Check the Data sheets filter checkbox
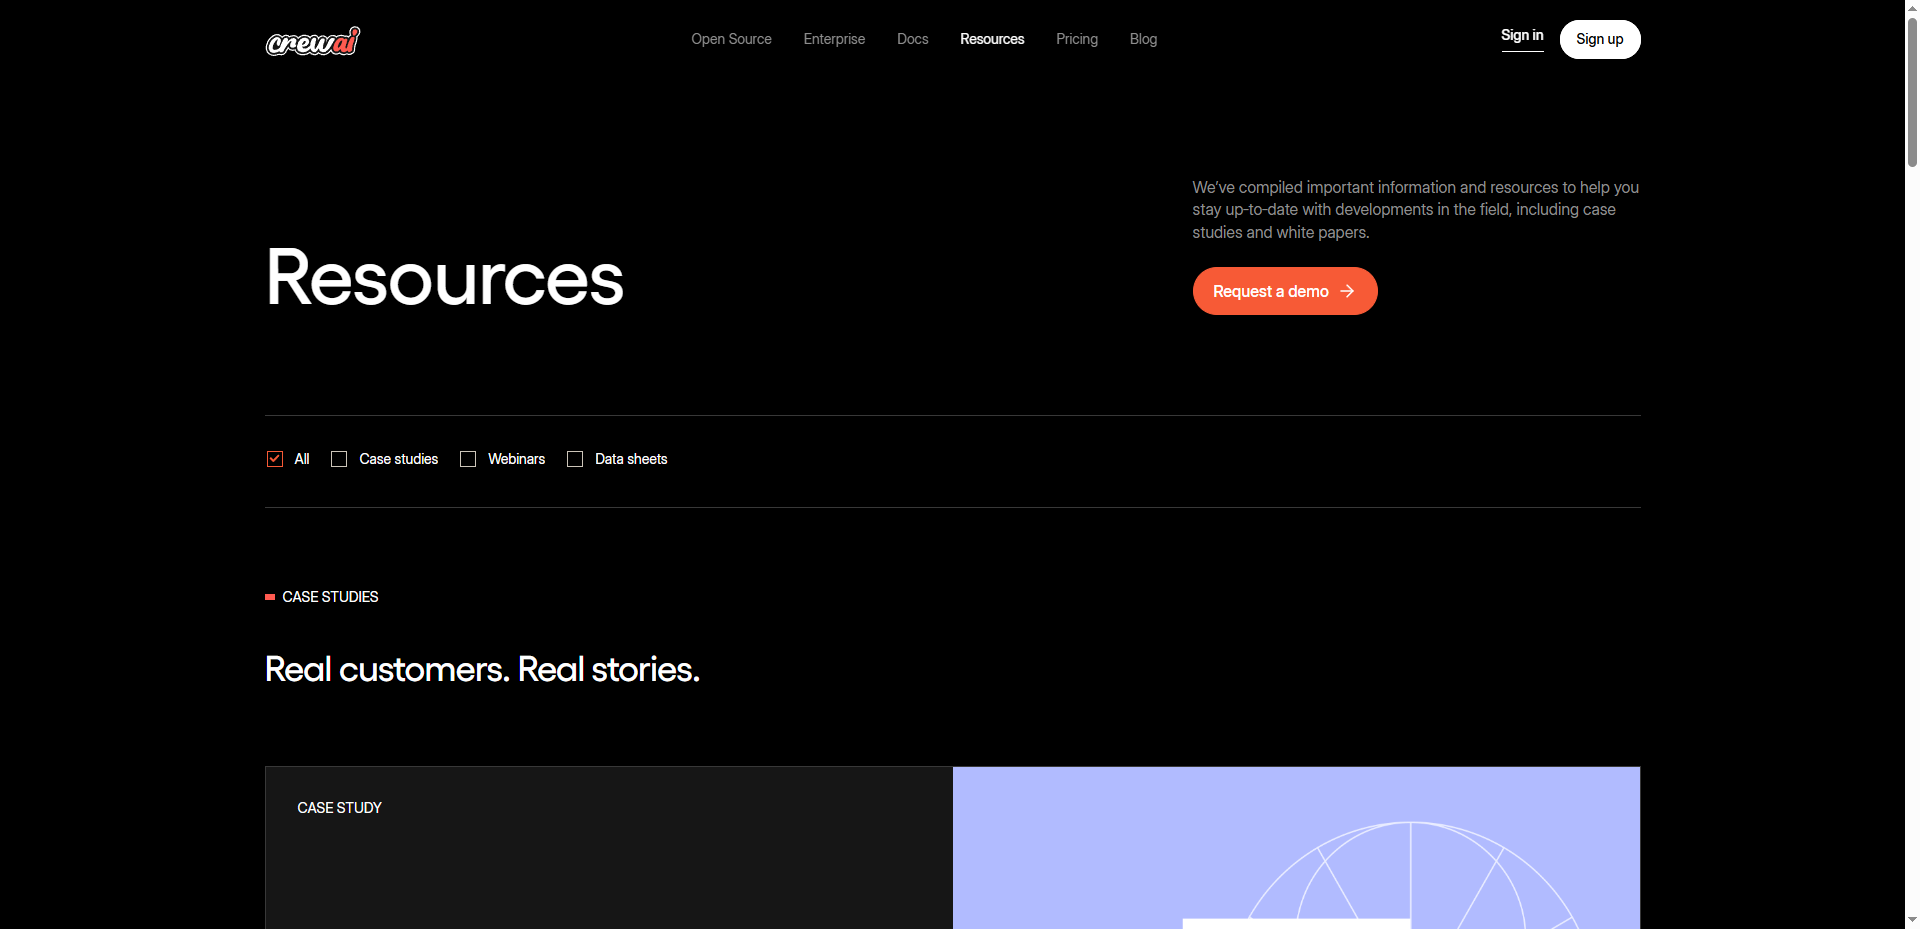 click(575, 459)
